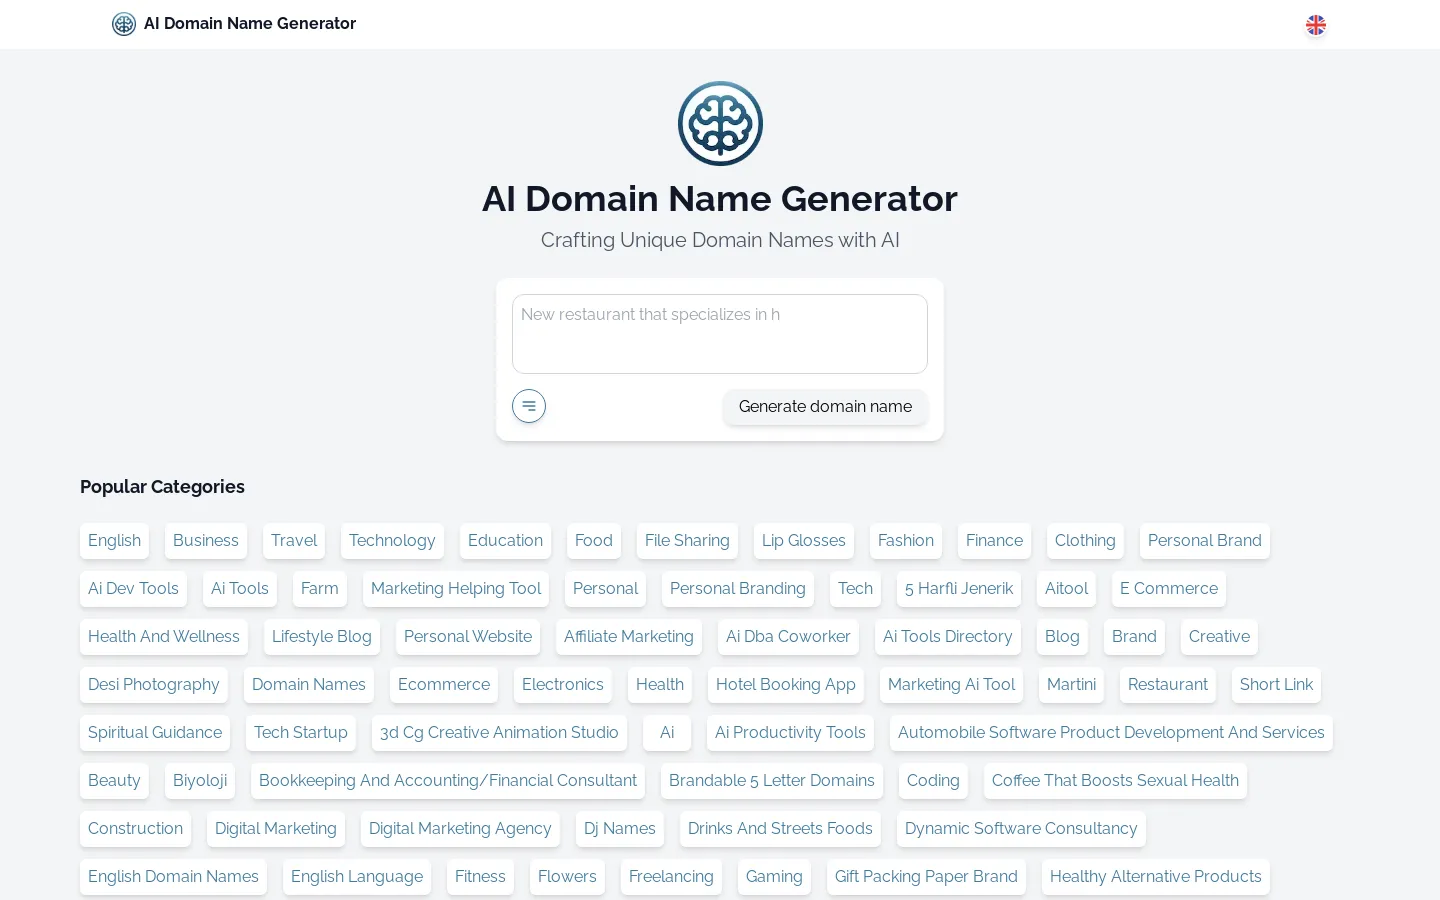Click the large brain logo above the title
1440x900 pixels.
tap(720, 123)
